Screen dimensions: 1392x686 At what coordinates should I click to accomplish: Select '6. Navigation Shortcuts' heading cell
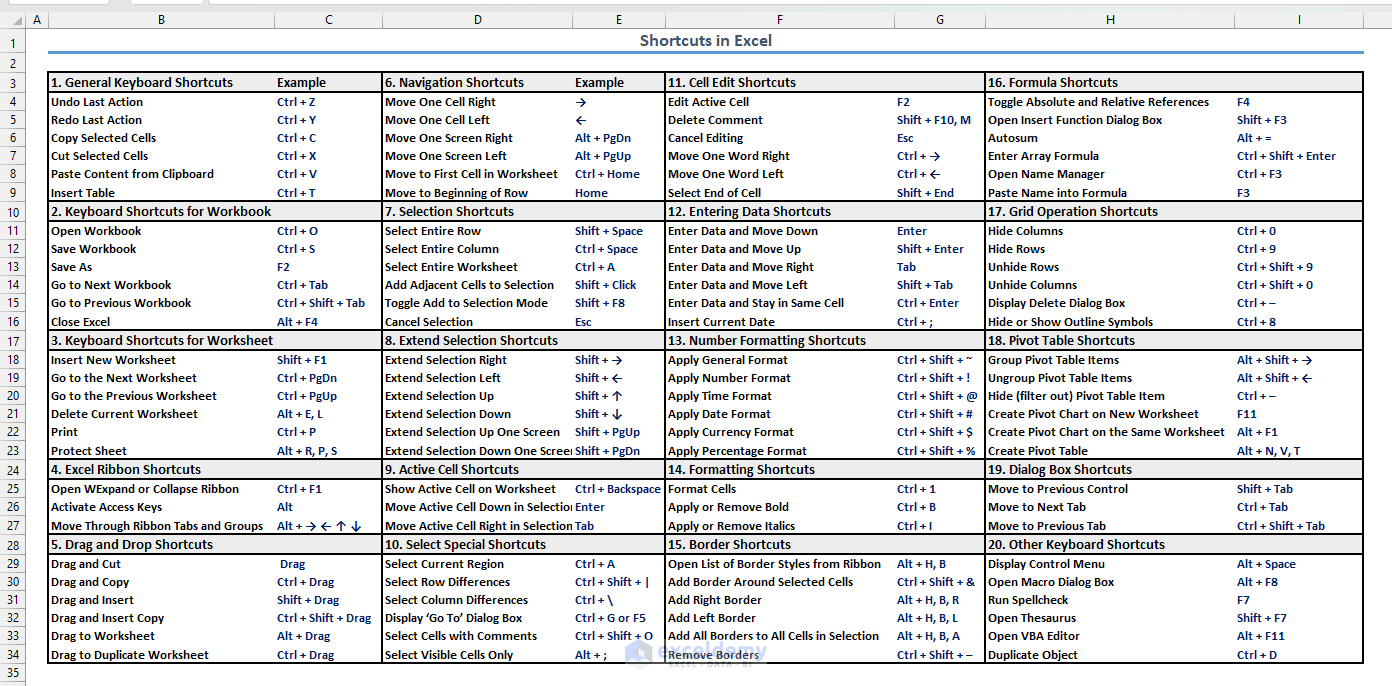pos(478,83)
